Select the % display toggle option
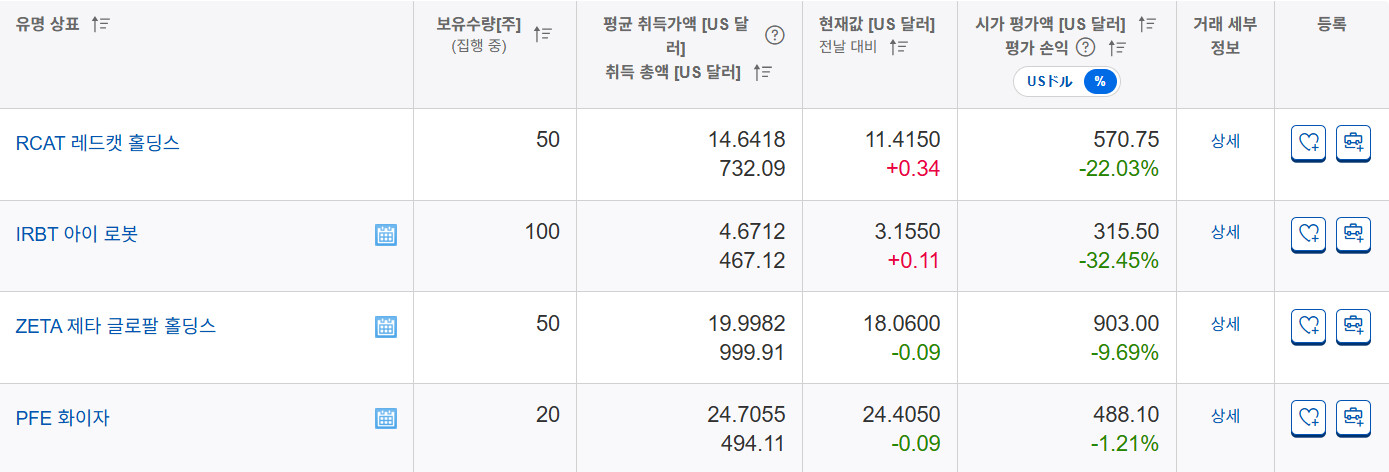 1099,82
